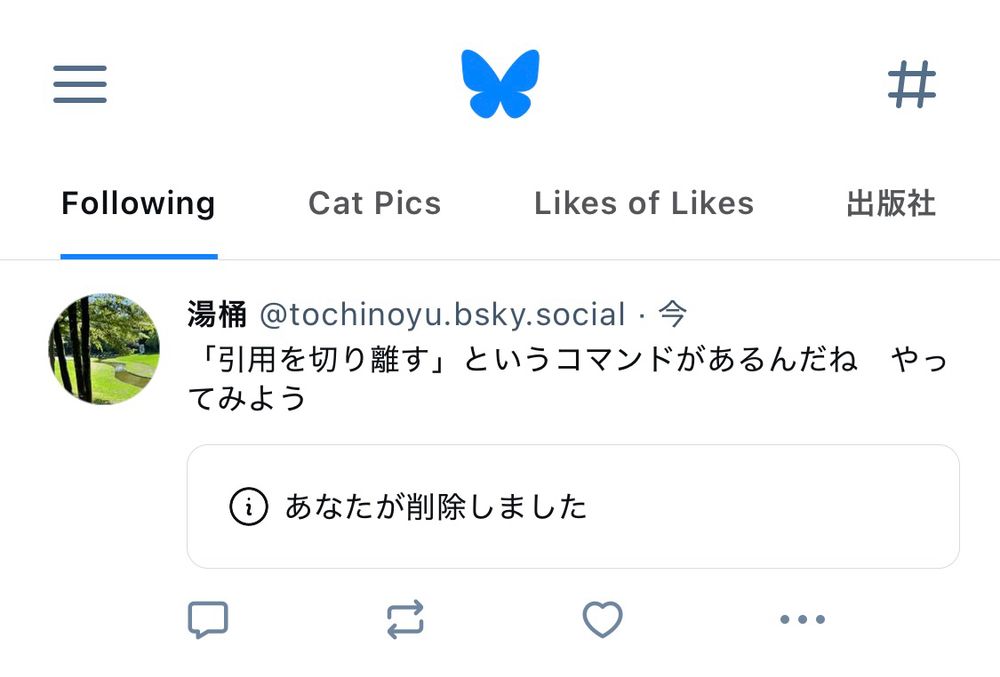Click the あなたが削除しました notice text
The height and width of the screenshot is (677, 1000).
[436, 507]
